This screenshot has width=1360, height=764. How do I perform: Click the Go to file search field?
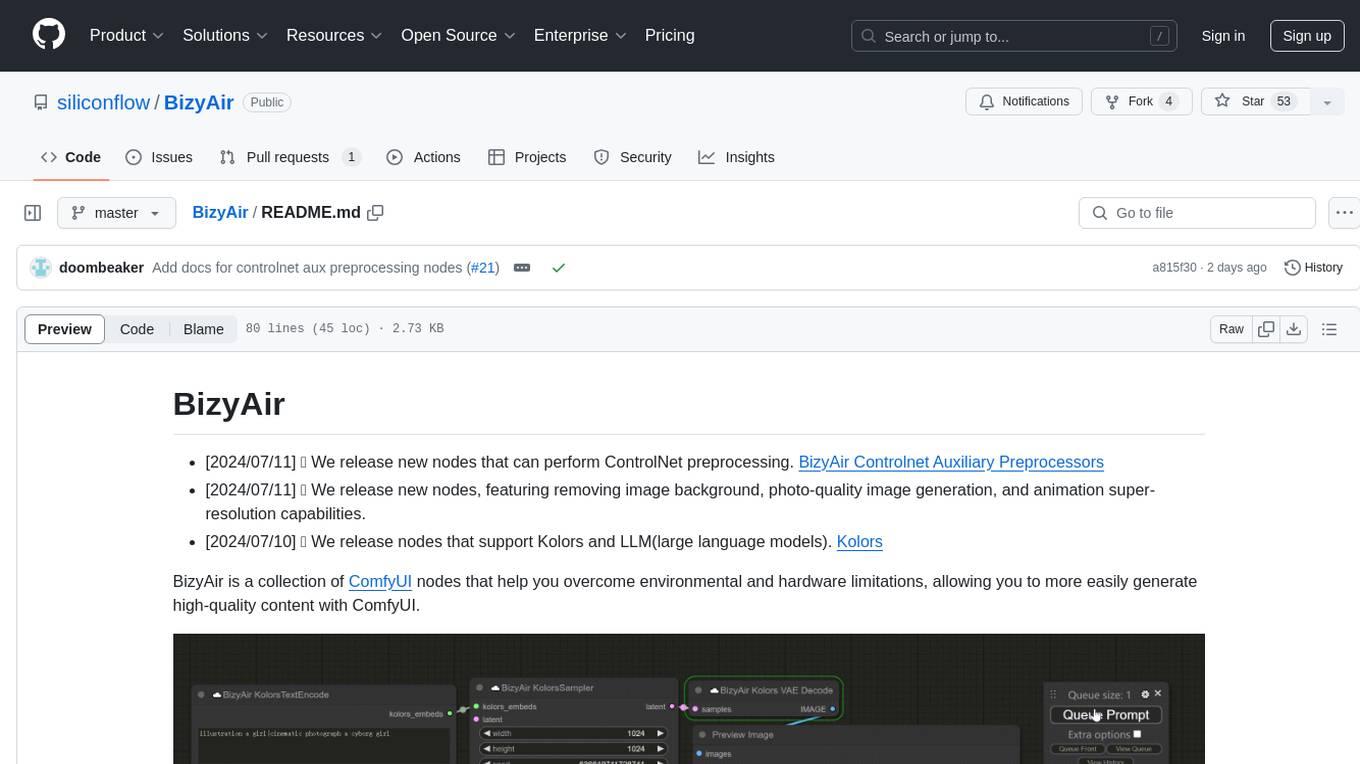[1197, 213]
